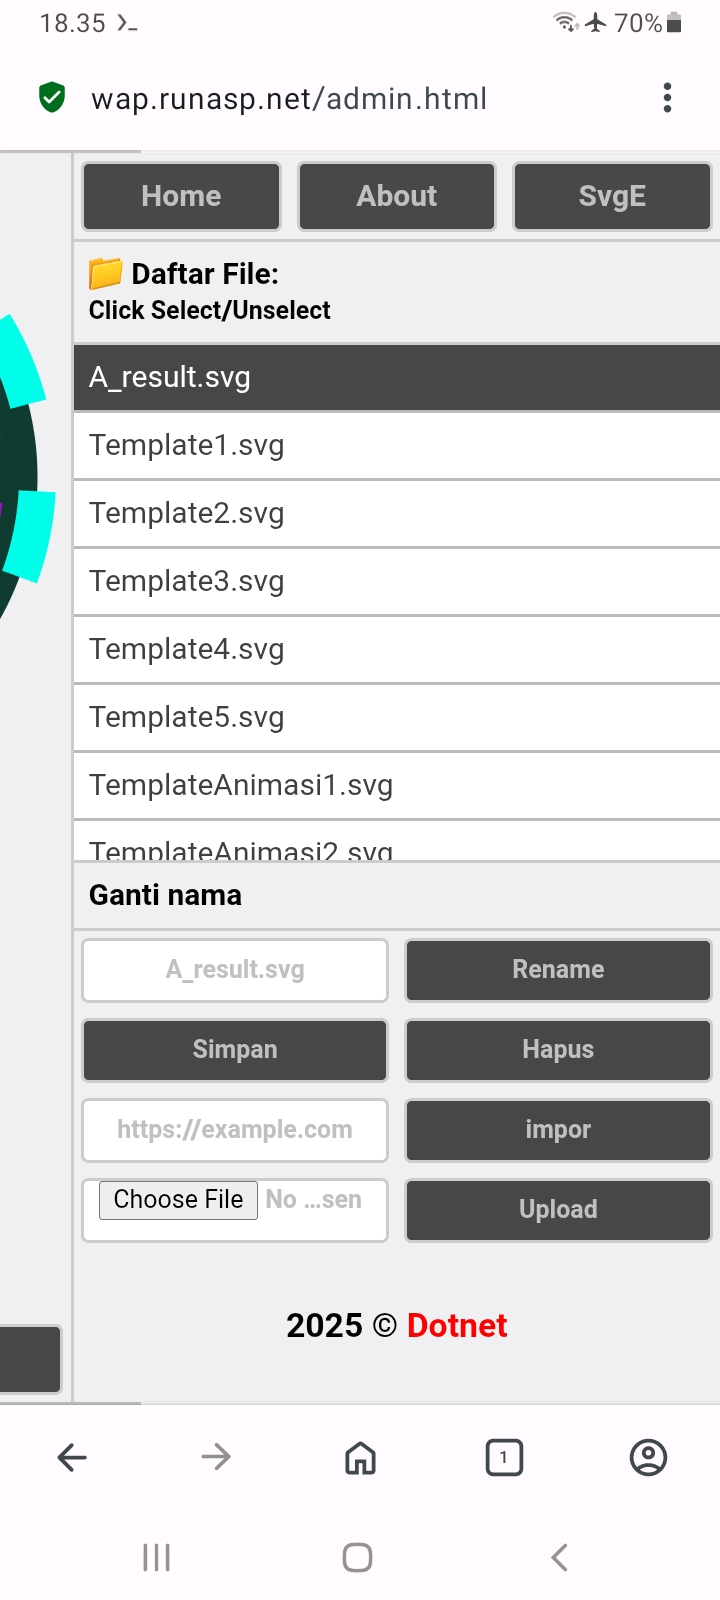Viewport: 720px width, 1600px height.
Task: Open the browser home page icon
Action: pos(360,1458)
